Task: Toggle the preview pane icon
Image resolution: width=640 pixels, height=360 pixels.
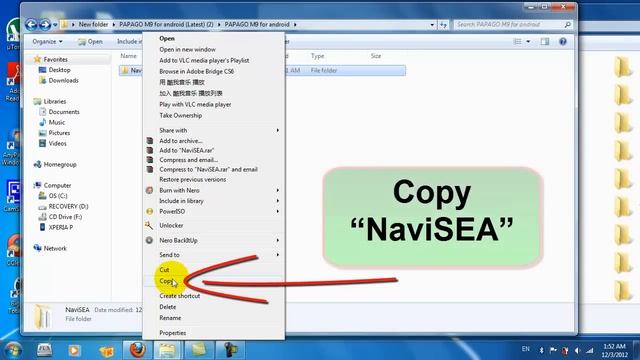Action: [545, 42]
